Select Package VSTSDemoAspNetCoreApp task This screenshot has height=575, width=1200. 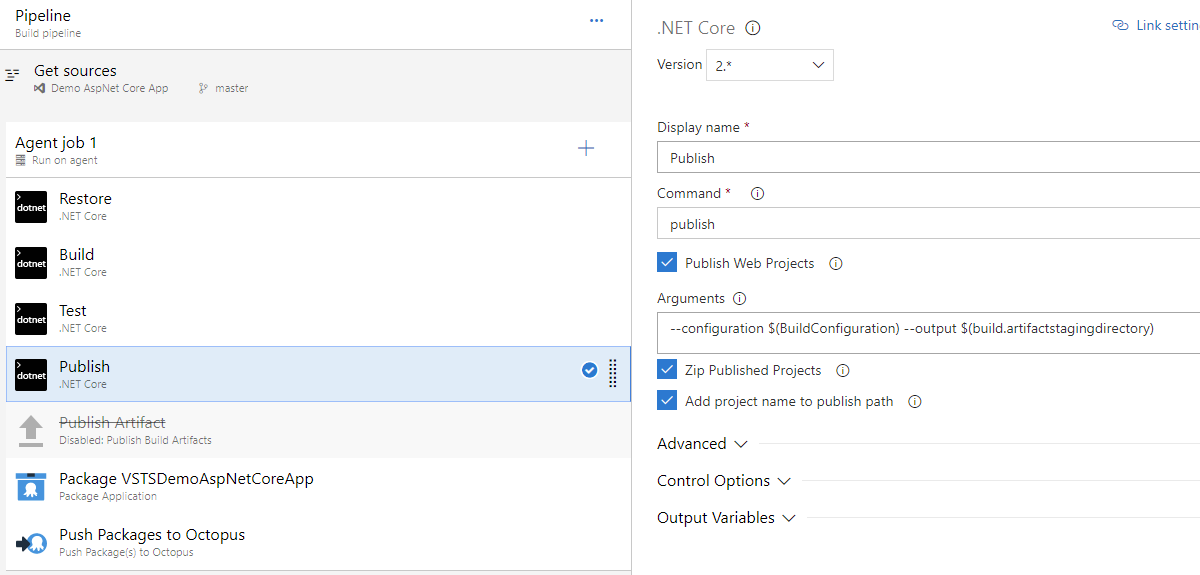(x=318, y=487)
